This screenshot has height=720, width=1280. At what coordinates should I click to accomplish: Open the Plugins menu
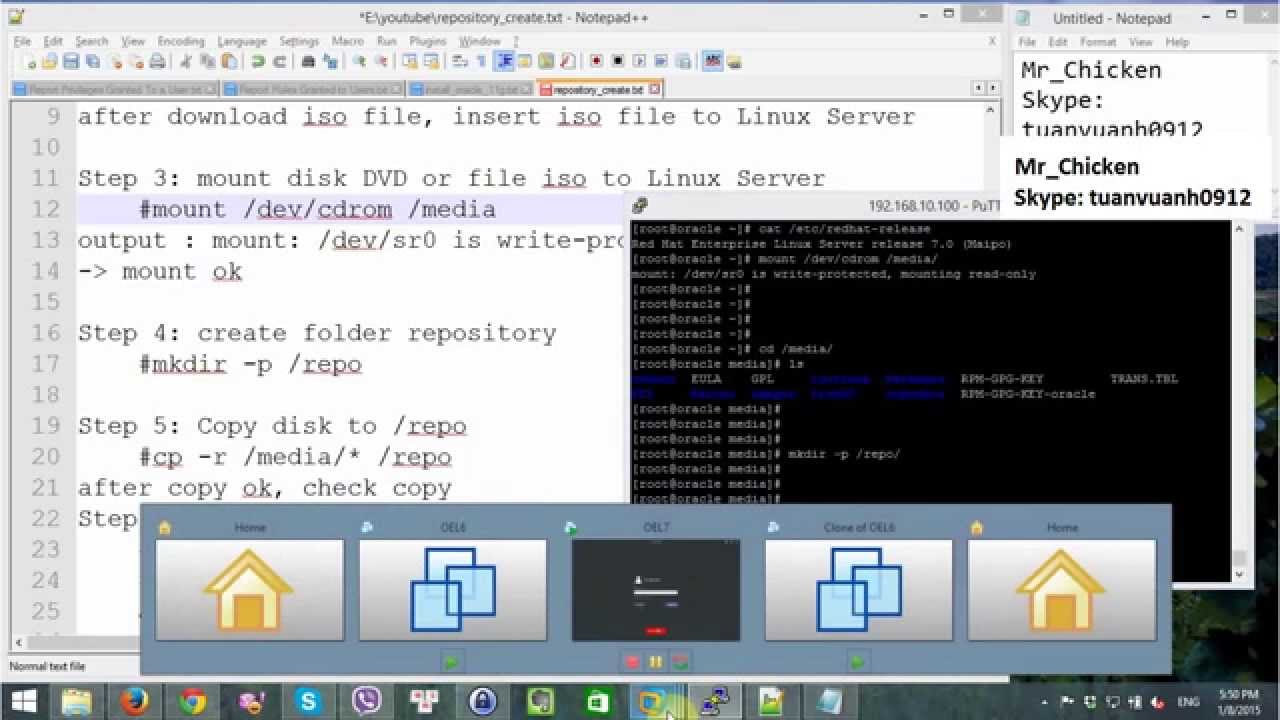point(428,41)
